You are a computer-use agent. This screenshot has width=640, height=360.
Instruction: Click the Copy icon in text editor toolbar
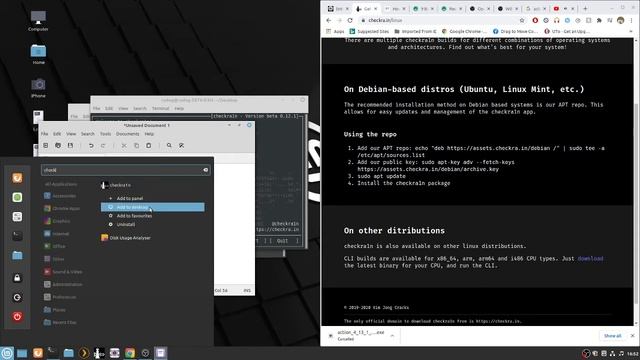coord(136,145)
